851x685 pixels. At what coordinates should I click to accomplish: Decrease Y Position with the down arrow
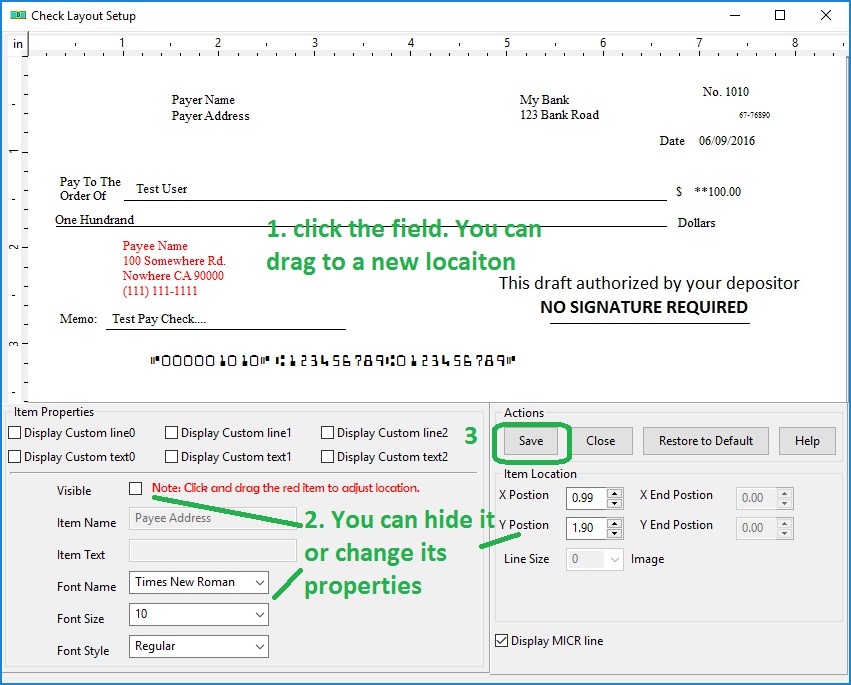click(x=615, y=533)
